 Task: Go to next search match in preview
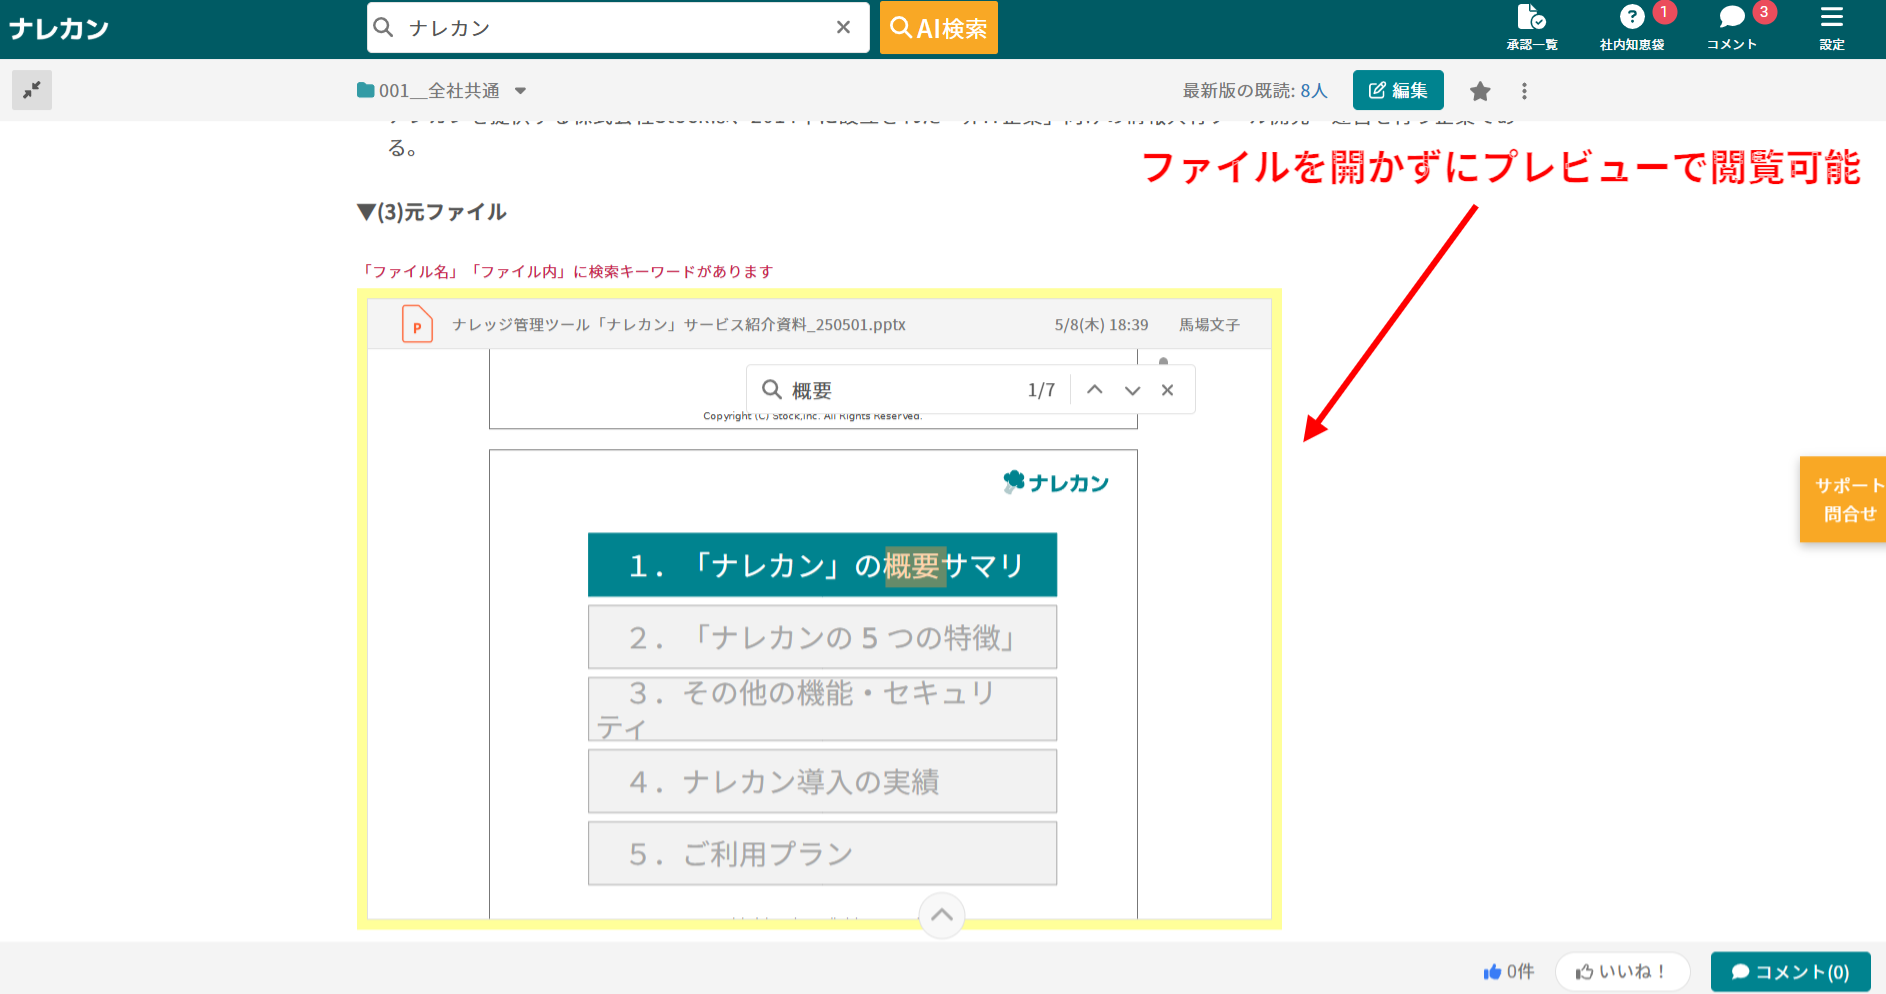[1132, 390]
